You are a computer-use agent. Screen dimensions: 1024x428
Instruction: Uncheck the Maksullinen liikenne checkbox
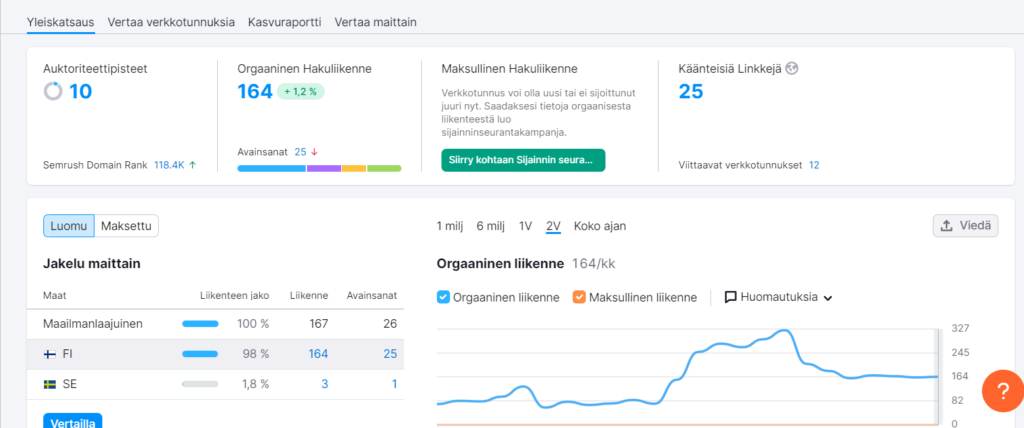coord(579,297)
